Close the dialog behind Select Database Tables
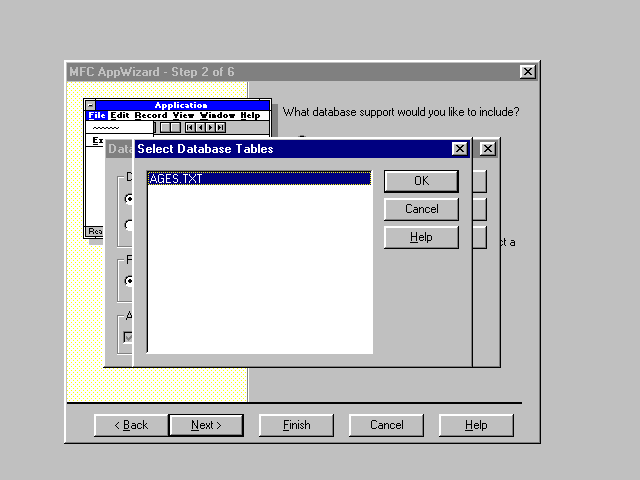640x480 pixels. coord(487,149)
